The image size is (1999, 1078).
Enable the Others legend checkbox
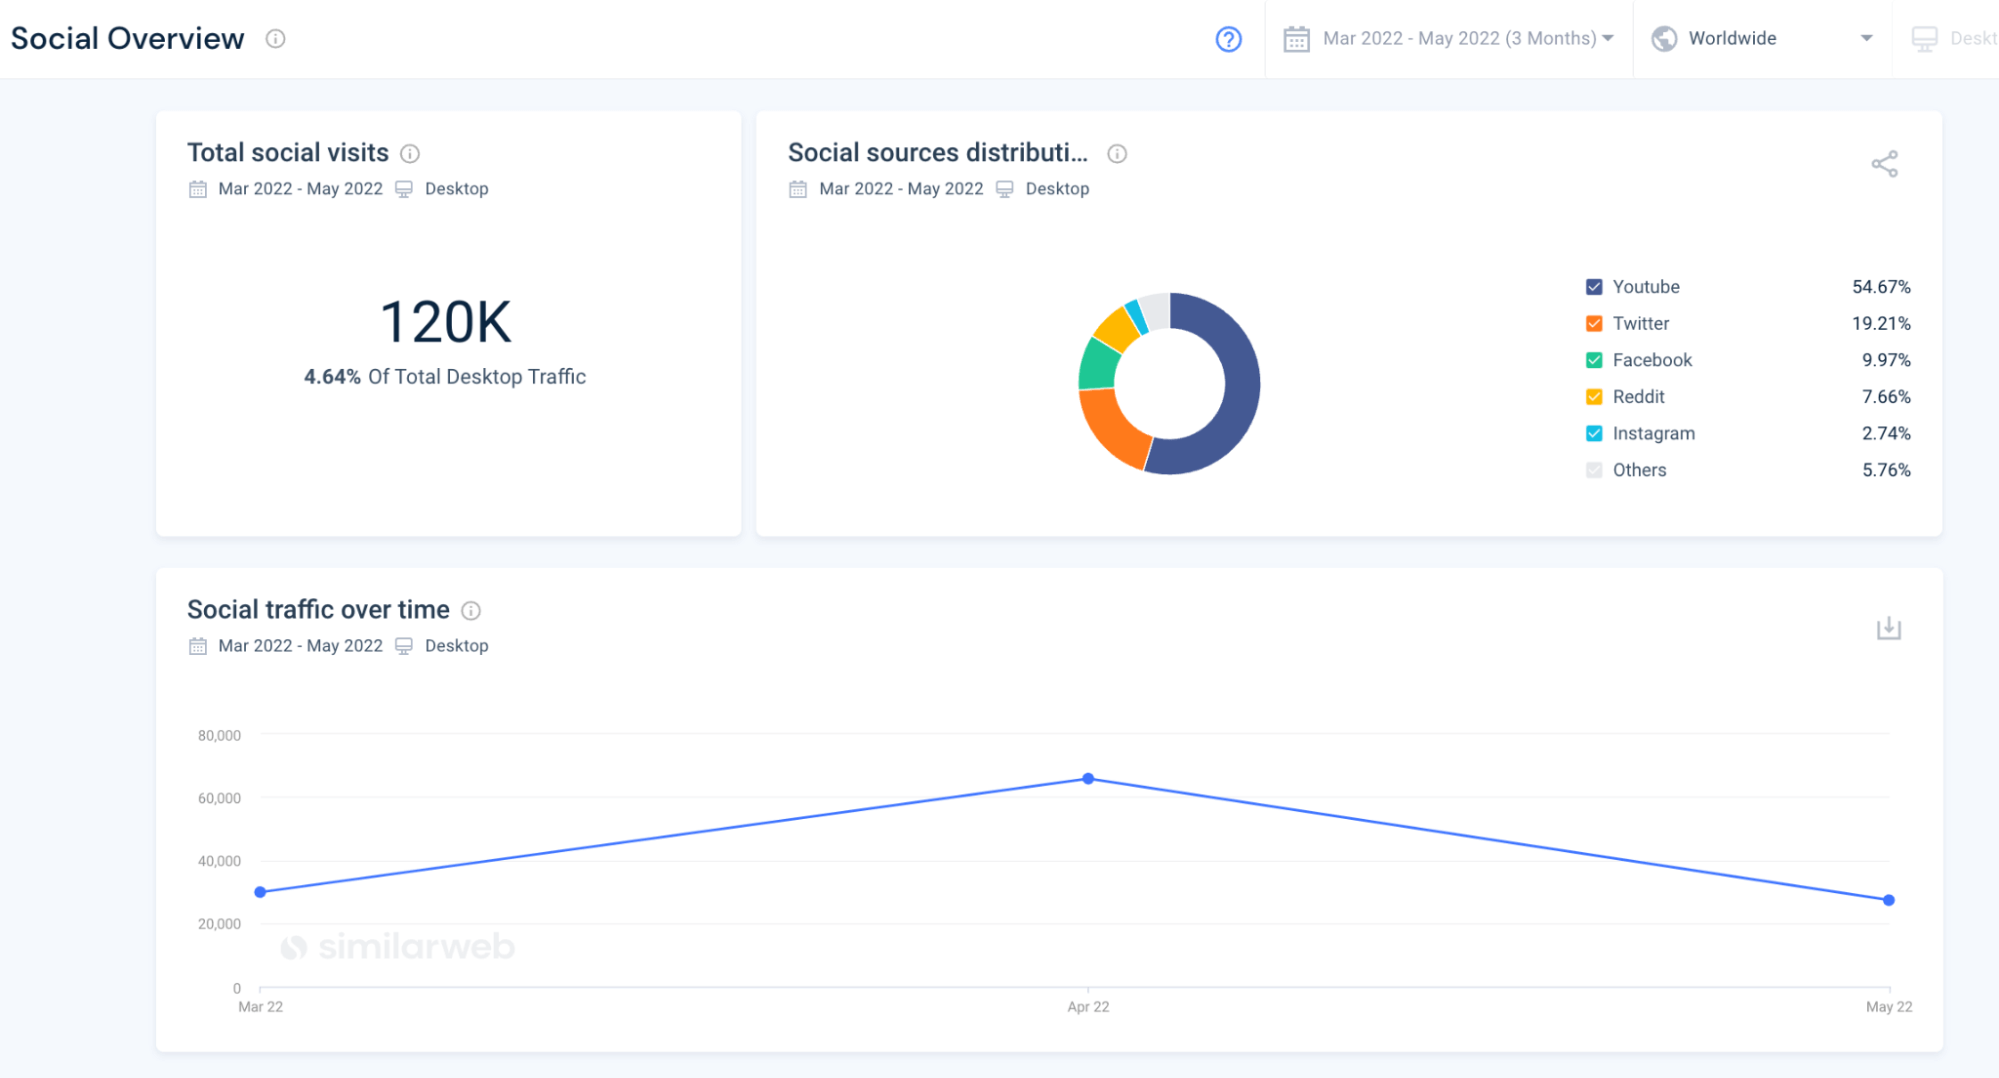(x=1593, y=469)
